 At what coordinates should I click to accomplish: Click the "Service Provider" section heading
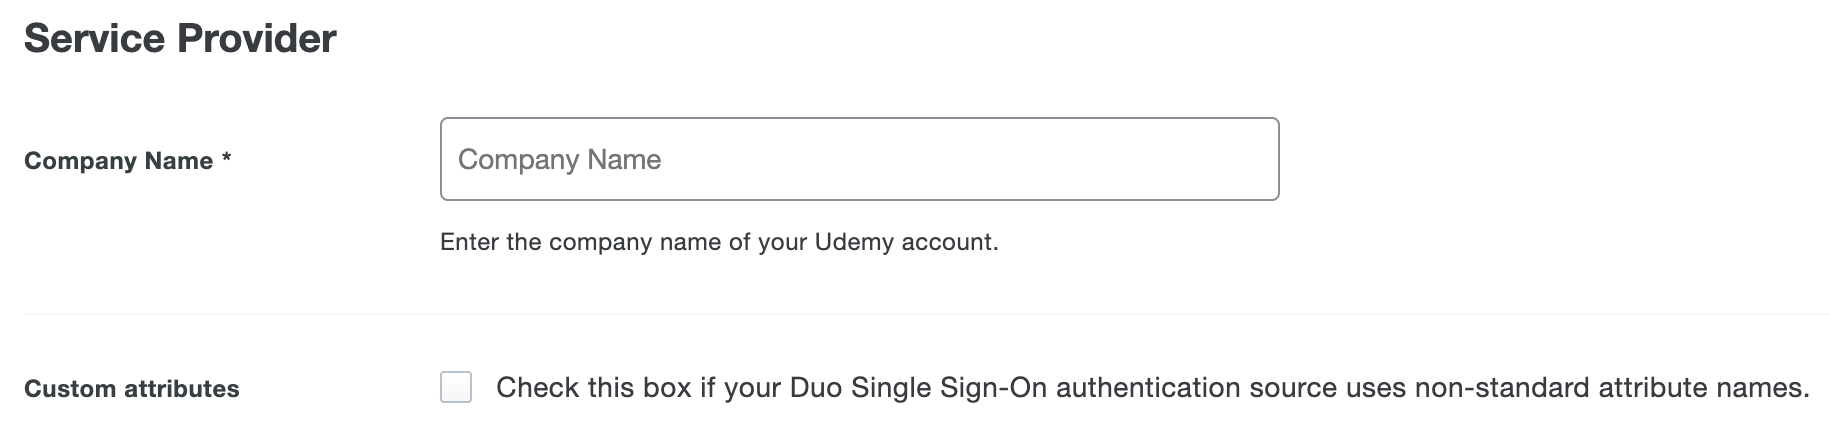click(180, 39)
